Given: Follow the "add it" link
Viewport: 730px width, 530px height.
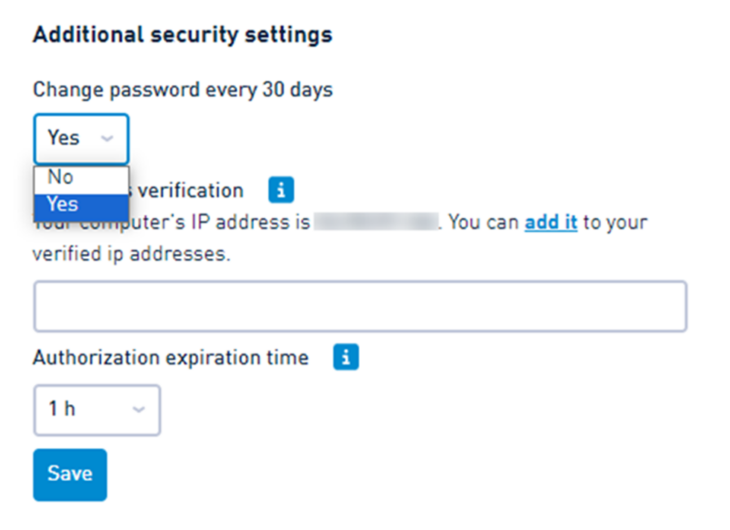Looking at the screenshot, I should [551, 222].
